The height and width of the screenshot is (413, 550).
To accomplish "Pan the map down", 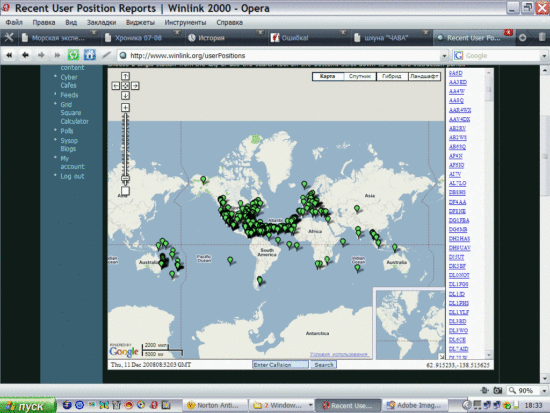I will click(x=125, y=95).
